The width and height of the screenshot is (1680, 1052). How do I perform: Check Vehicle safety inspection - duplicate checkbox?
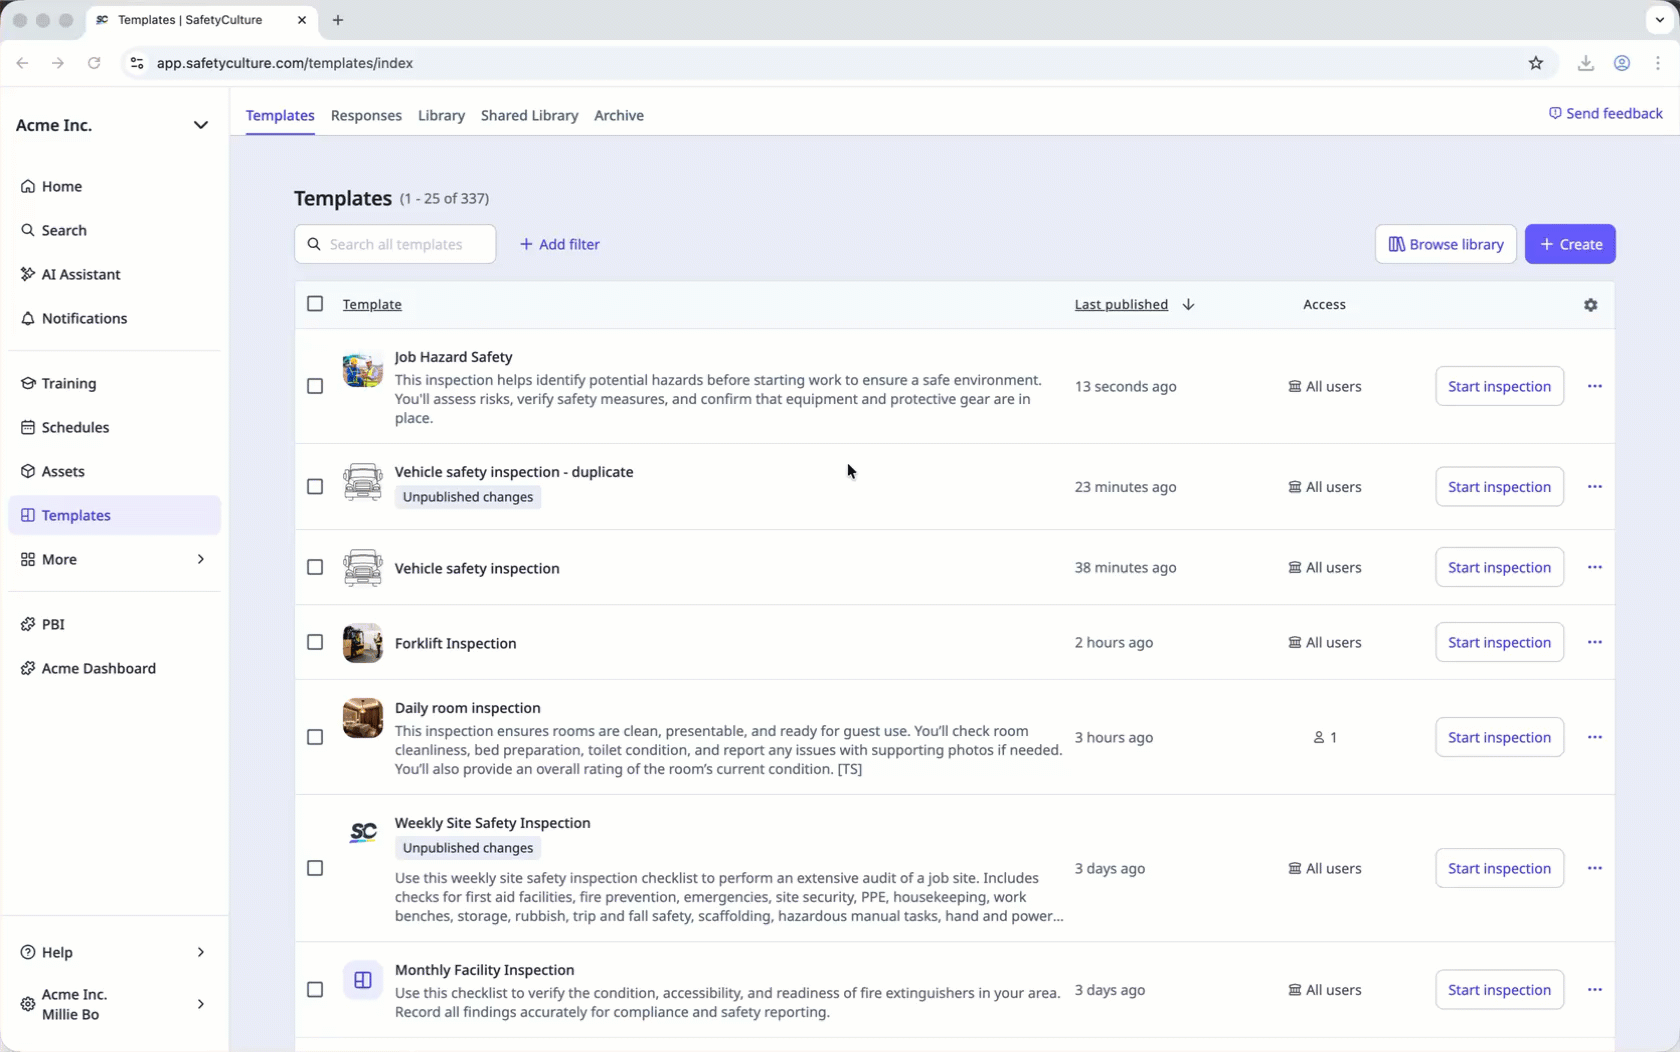[315, 487]
